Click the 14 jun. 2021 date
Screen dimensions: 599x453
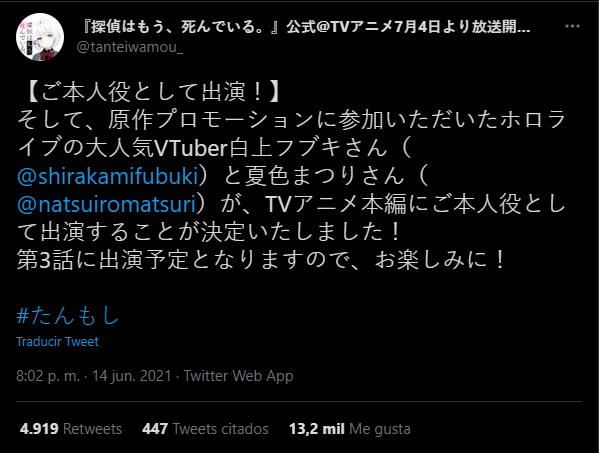132,376
